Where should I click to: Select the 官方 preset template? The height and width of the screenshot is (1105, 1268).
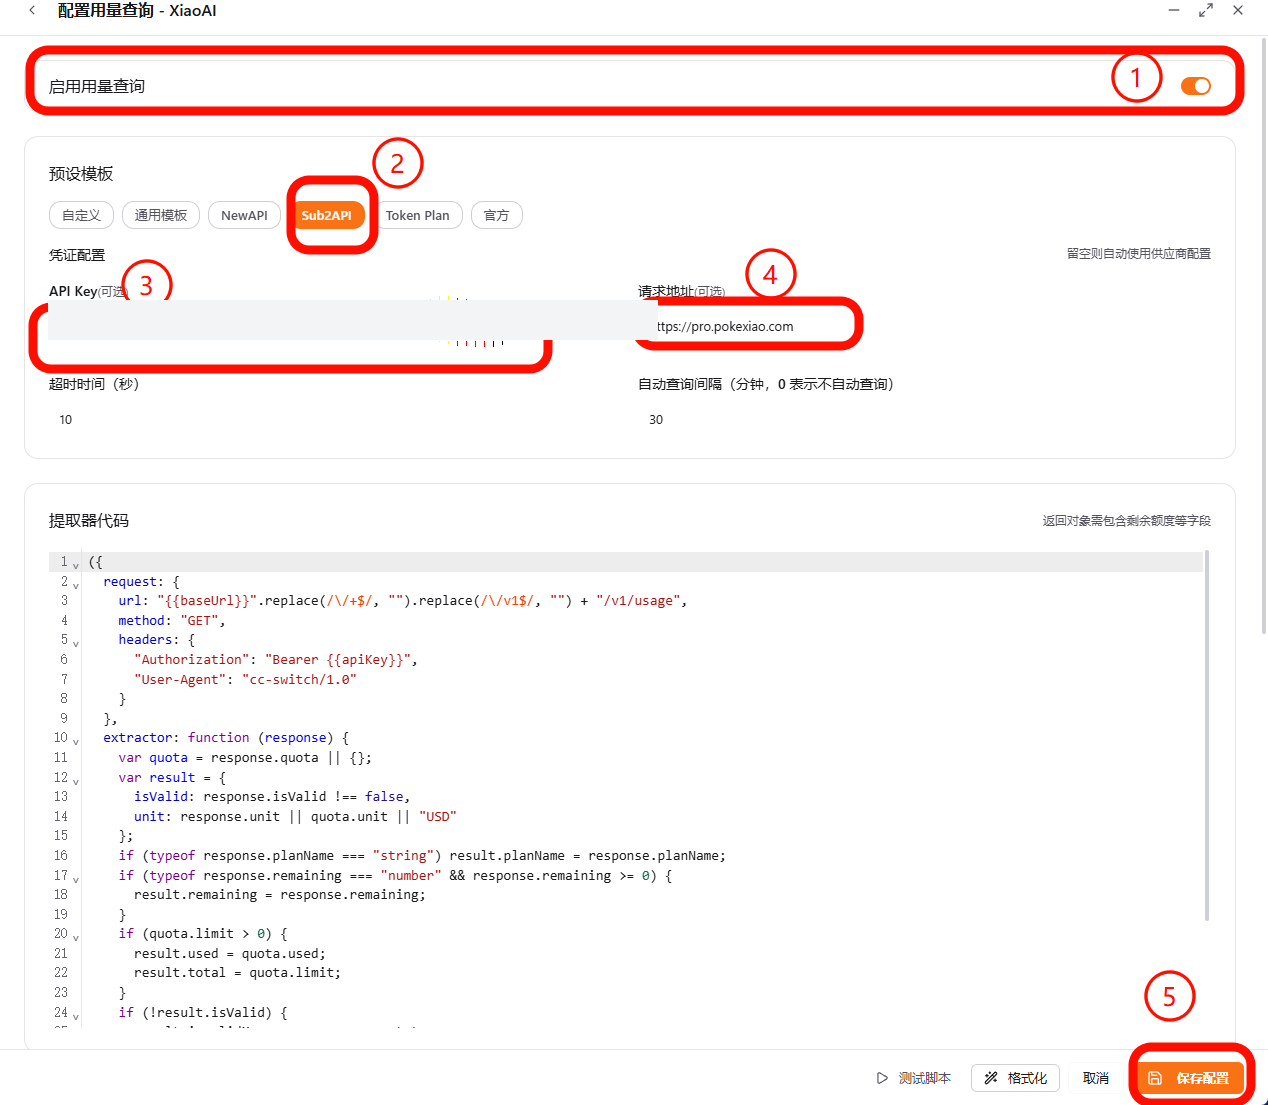tap(496, 215)
